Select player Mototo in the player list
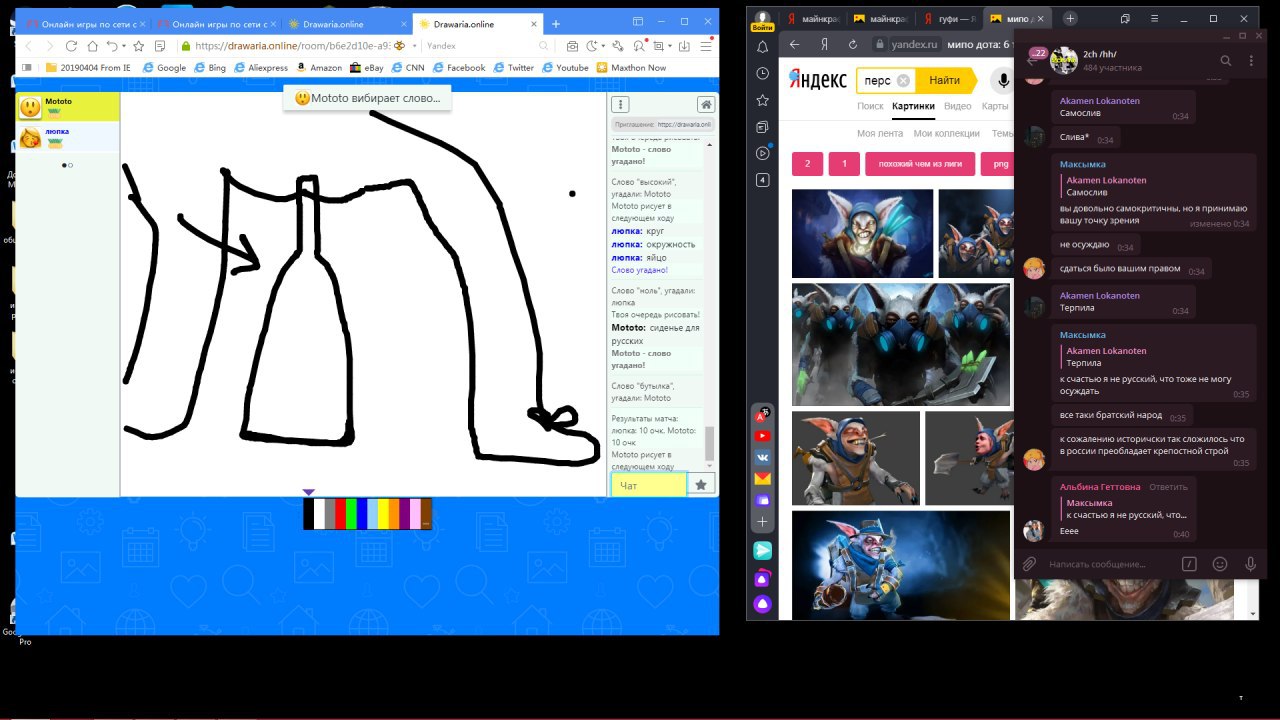The height and width of the screenshot is (720, 1280). click(67, 108)
